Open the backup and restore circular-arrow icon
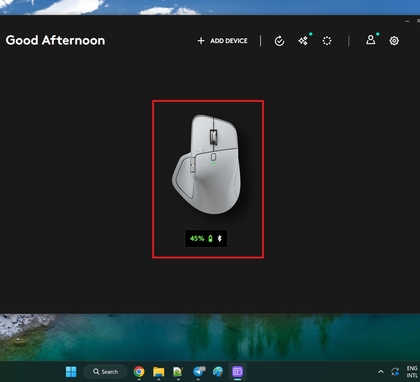The width and height of the screenshot is (420, 382). tap(279, 41)
